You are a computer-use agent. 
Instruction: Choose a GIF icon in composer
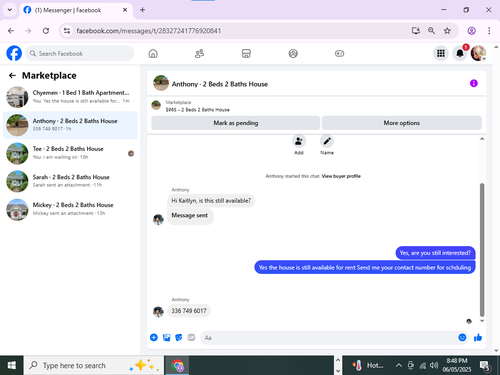191,338
